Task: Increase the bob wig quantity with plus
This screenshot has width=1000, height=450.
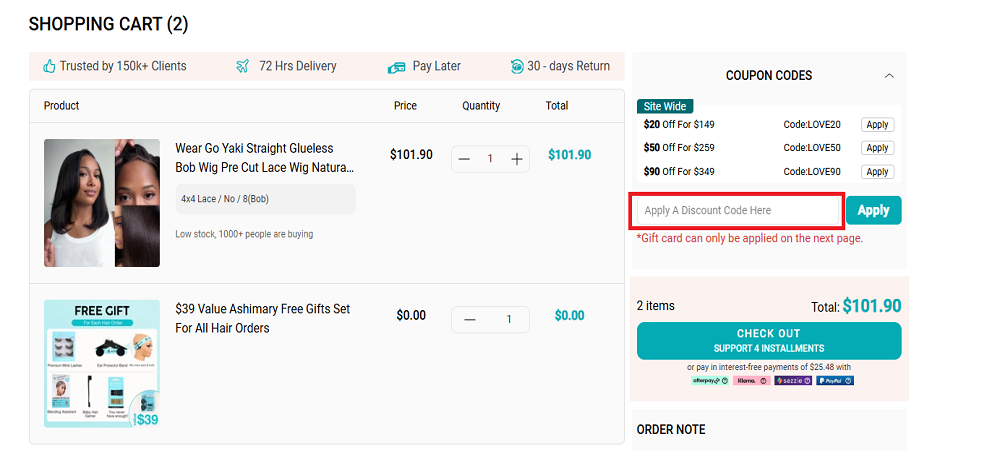Action: click(517, 159)
